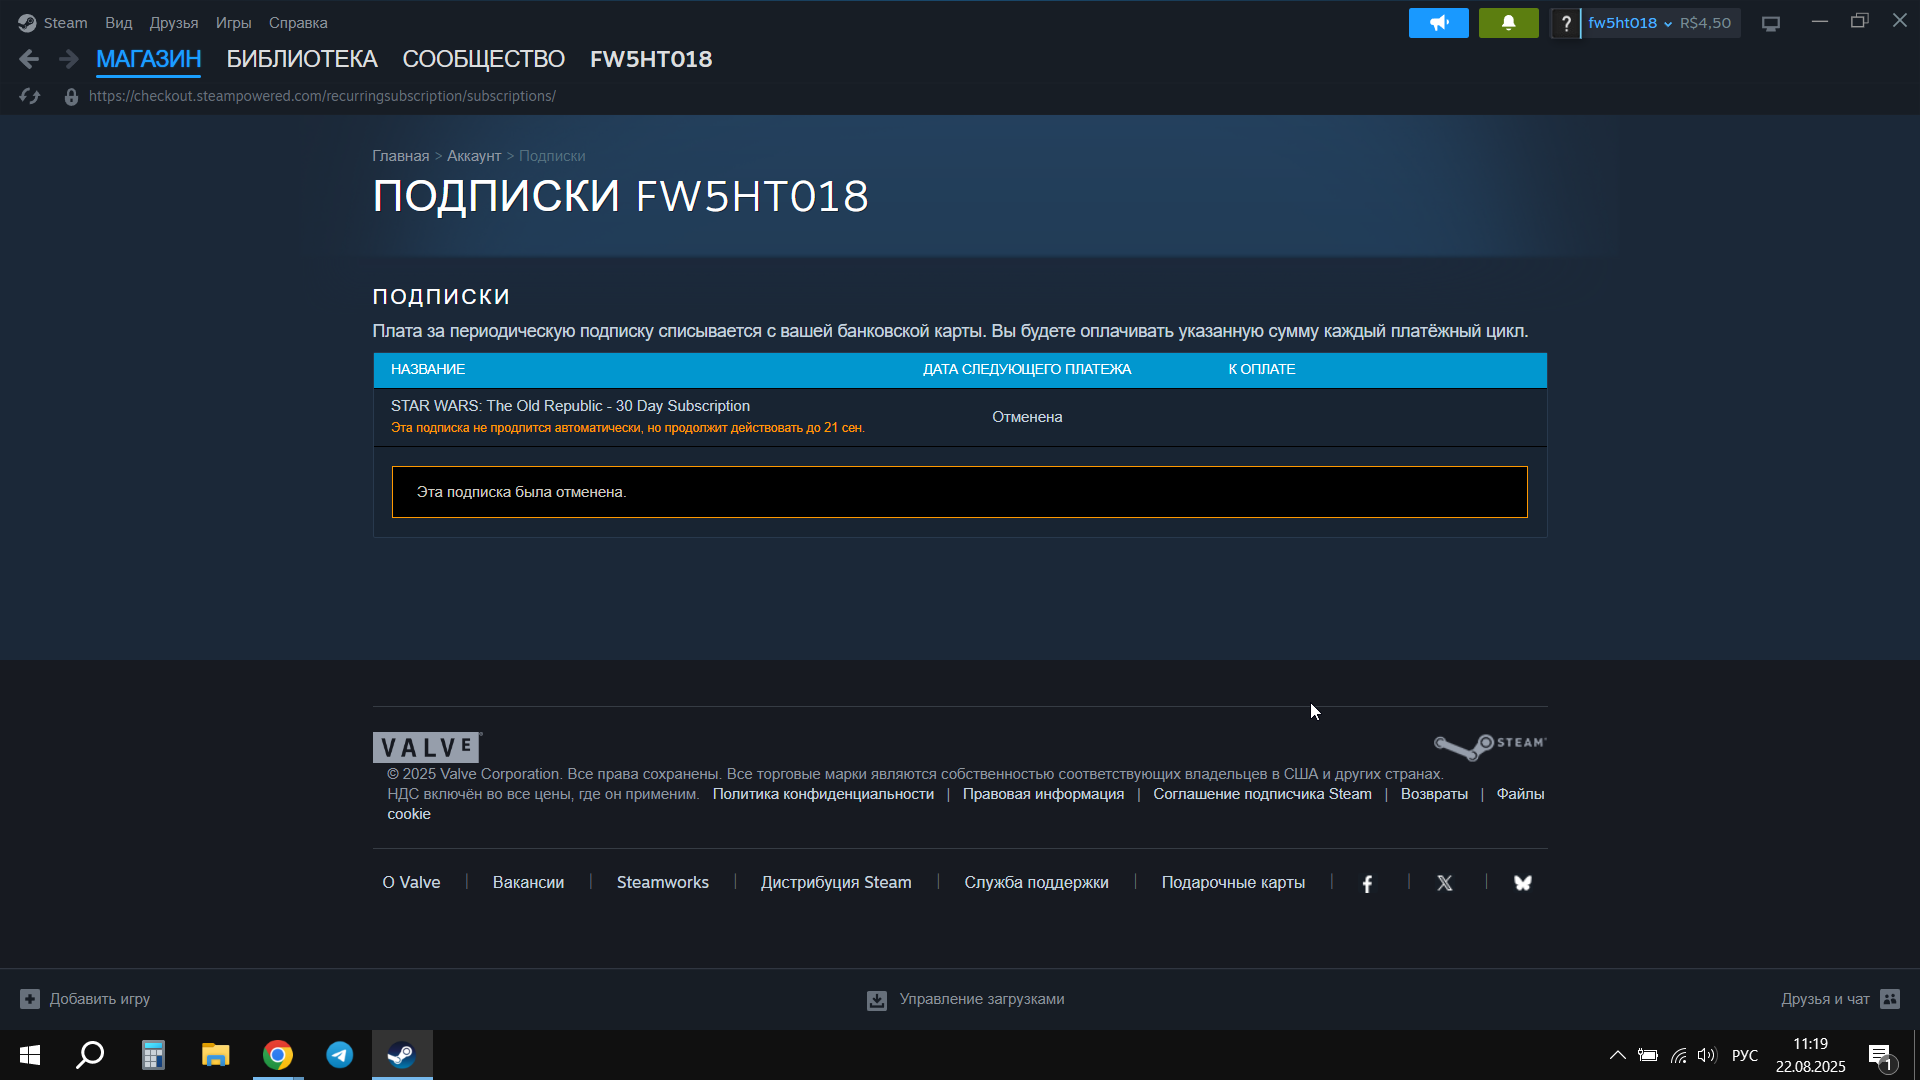Open FW5HT018 profile tab
Viewport: 1920px width, 1080px height.
click(651, 59)
